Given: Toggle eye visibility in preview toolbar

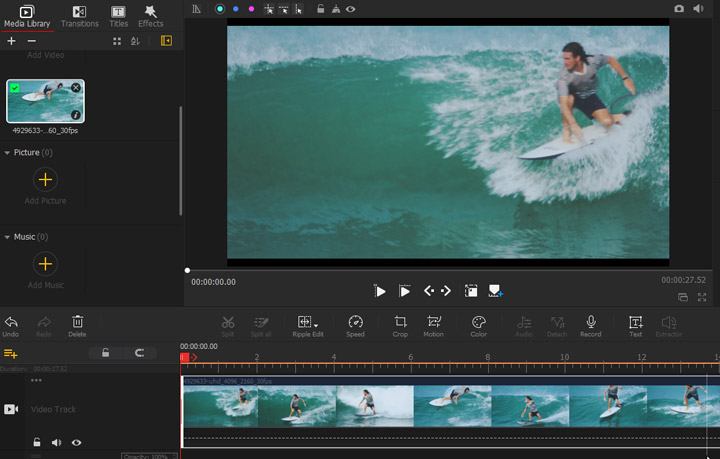Looking at the screenshot, I should click(x=350, y=9).
